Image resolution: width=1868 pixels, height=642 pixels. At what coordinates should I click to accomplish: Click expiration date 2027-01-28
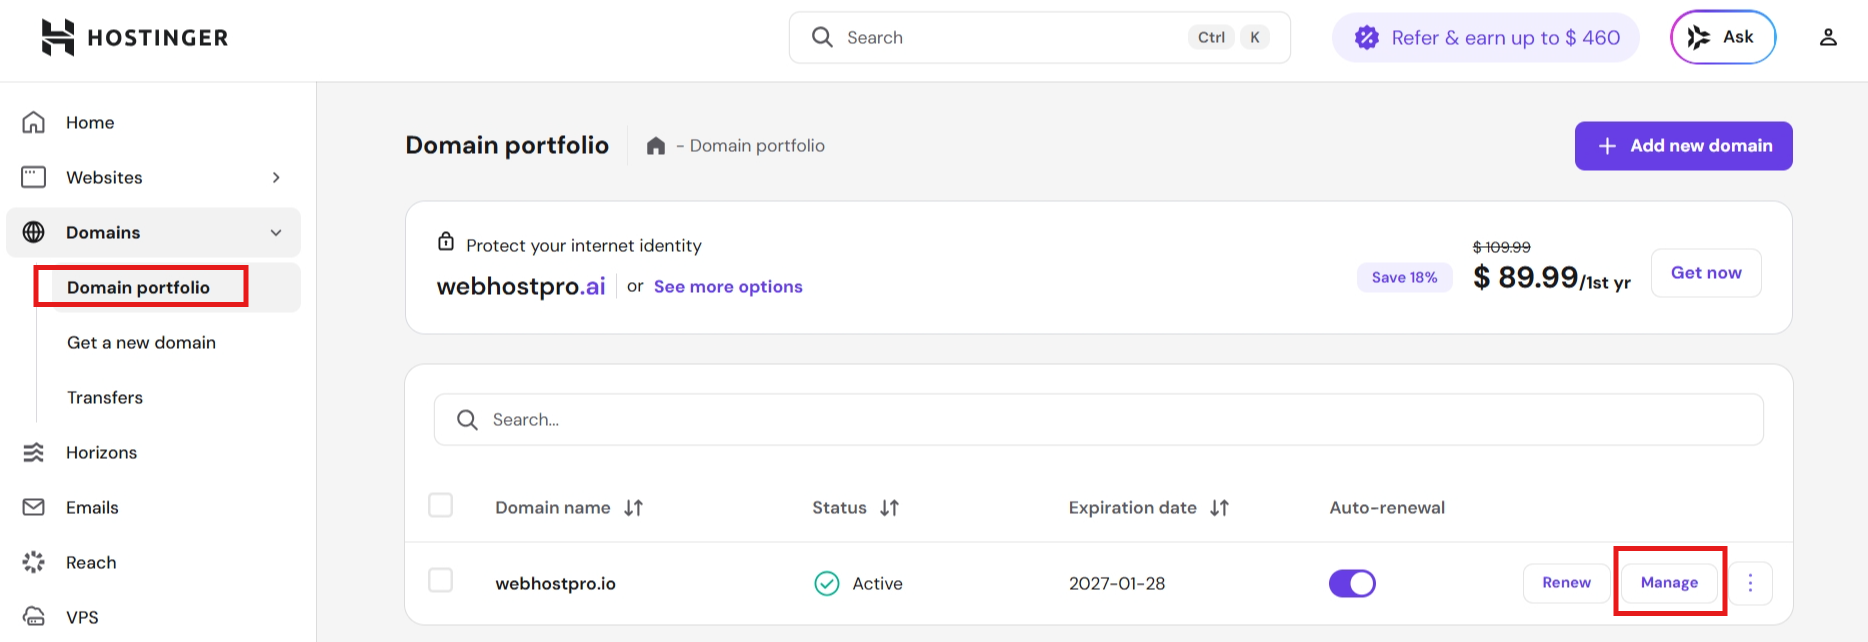coord(1117,584)
